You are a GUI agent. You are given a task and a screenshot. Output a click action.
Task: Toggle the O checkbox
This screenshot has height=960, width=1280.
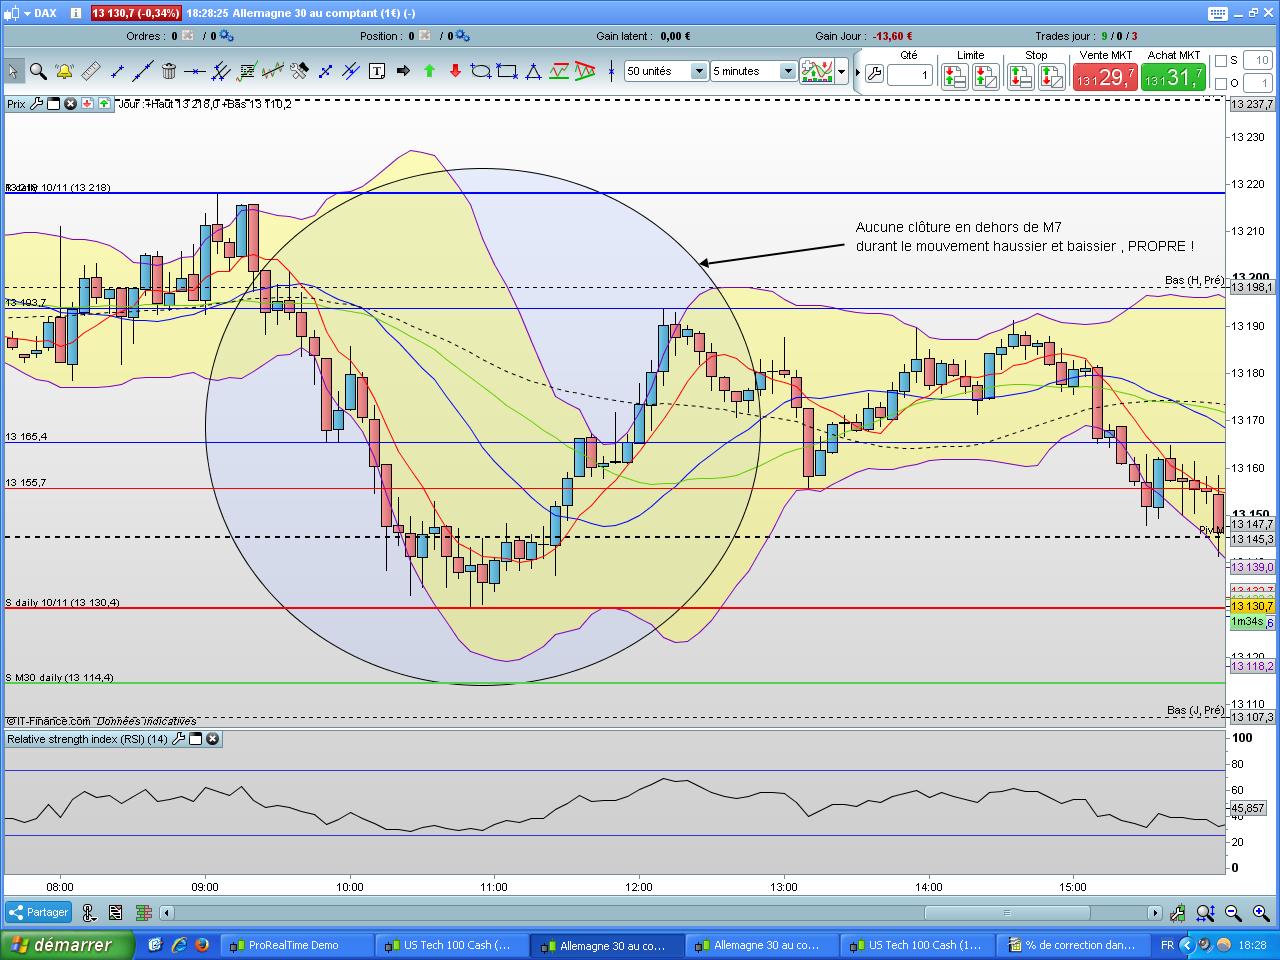(1220, 83)
